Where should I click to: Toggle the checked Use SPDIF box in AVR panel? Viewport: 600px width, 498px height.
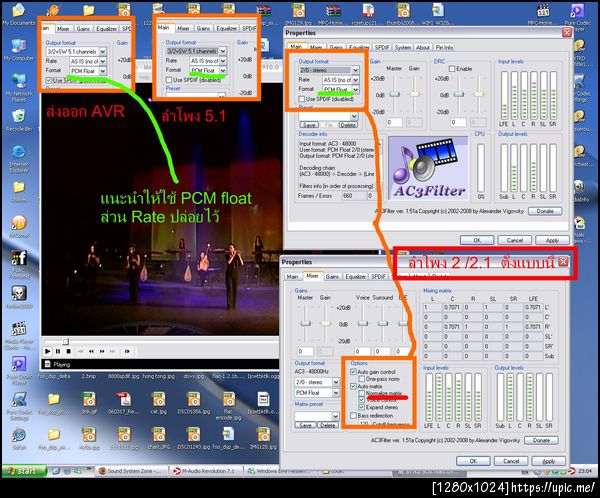[49, 80]
